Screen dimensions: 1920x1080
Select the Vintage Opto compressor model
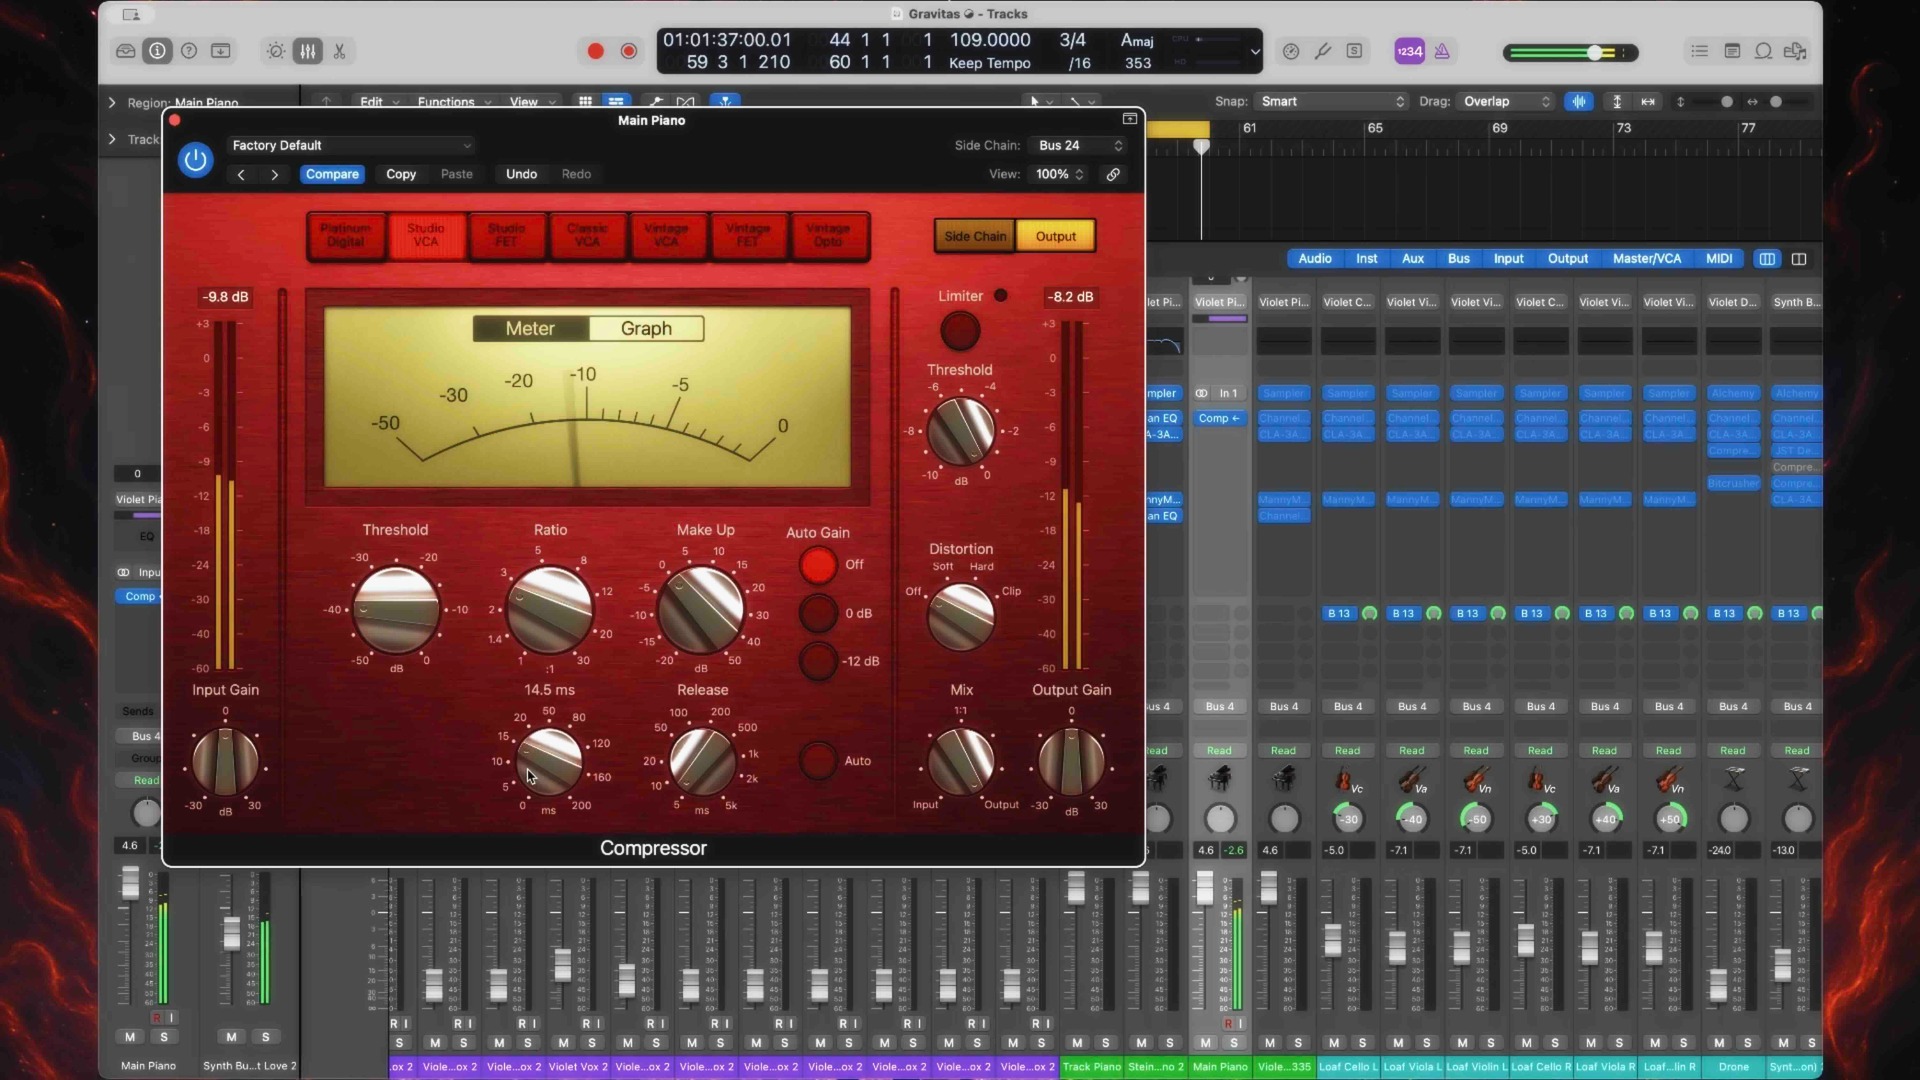(828, 236)
